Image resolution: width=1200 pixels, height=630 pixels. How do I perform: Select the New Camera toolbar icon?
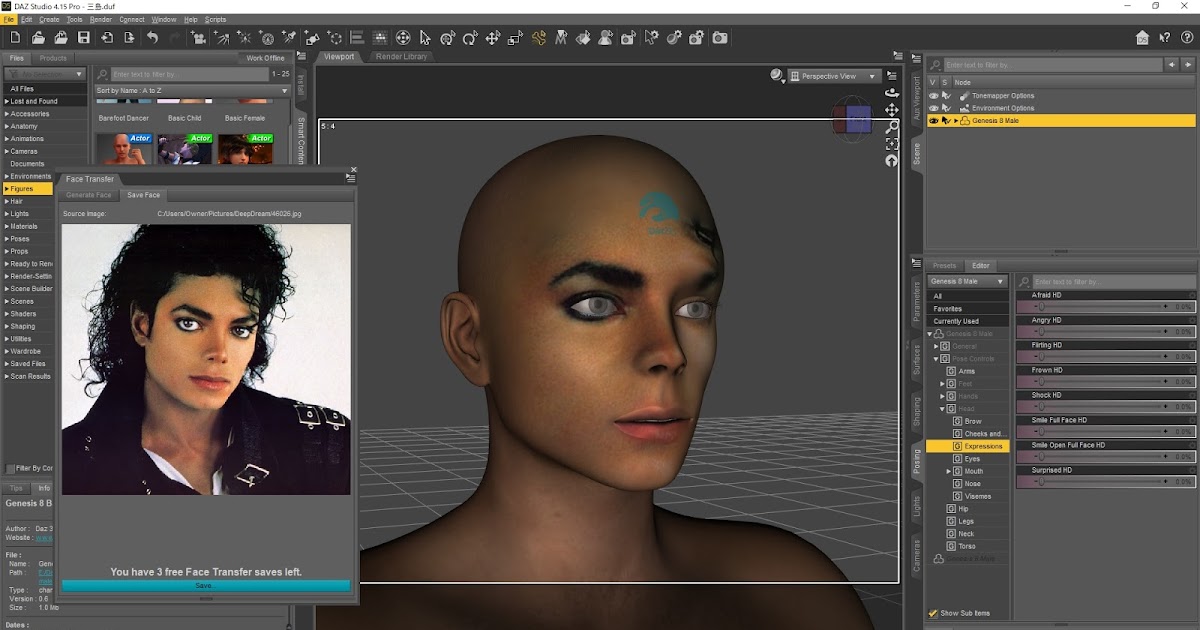pyautogui.click(x=198, y=37)
